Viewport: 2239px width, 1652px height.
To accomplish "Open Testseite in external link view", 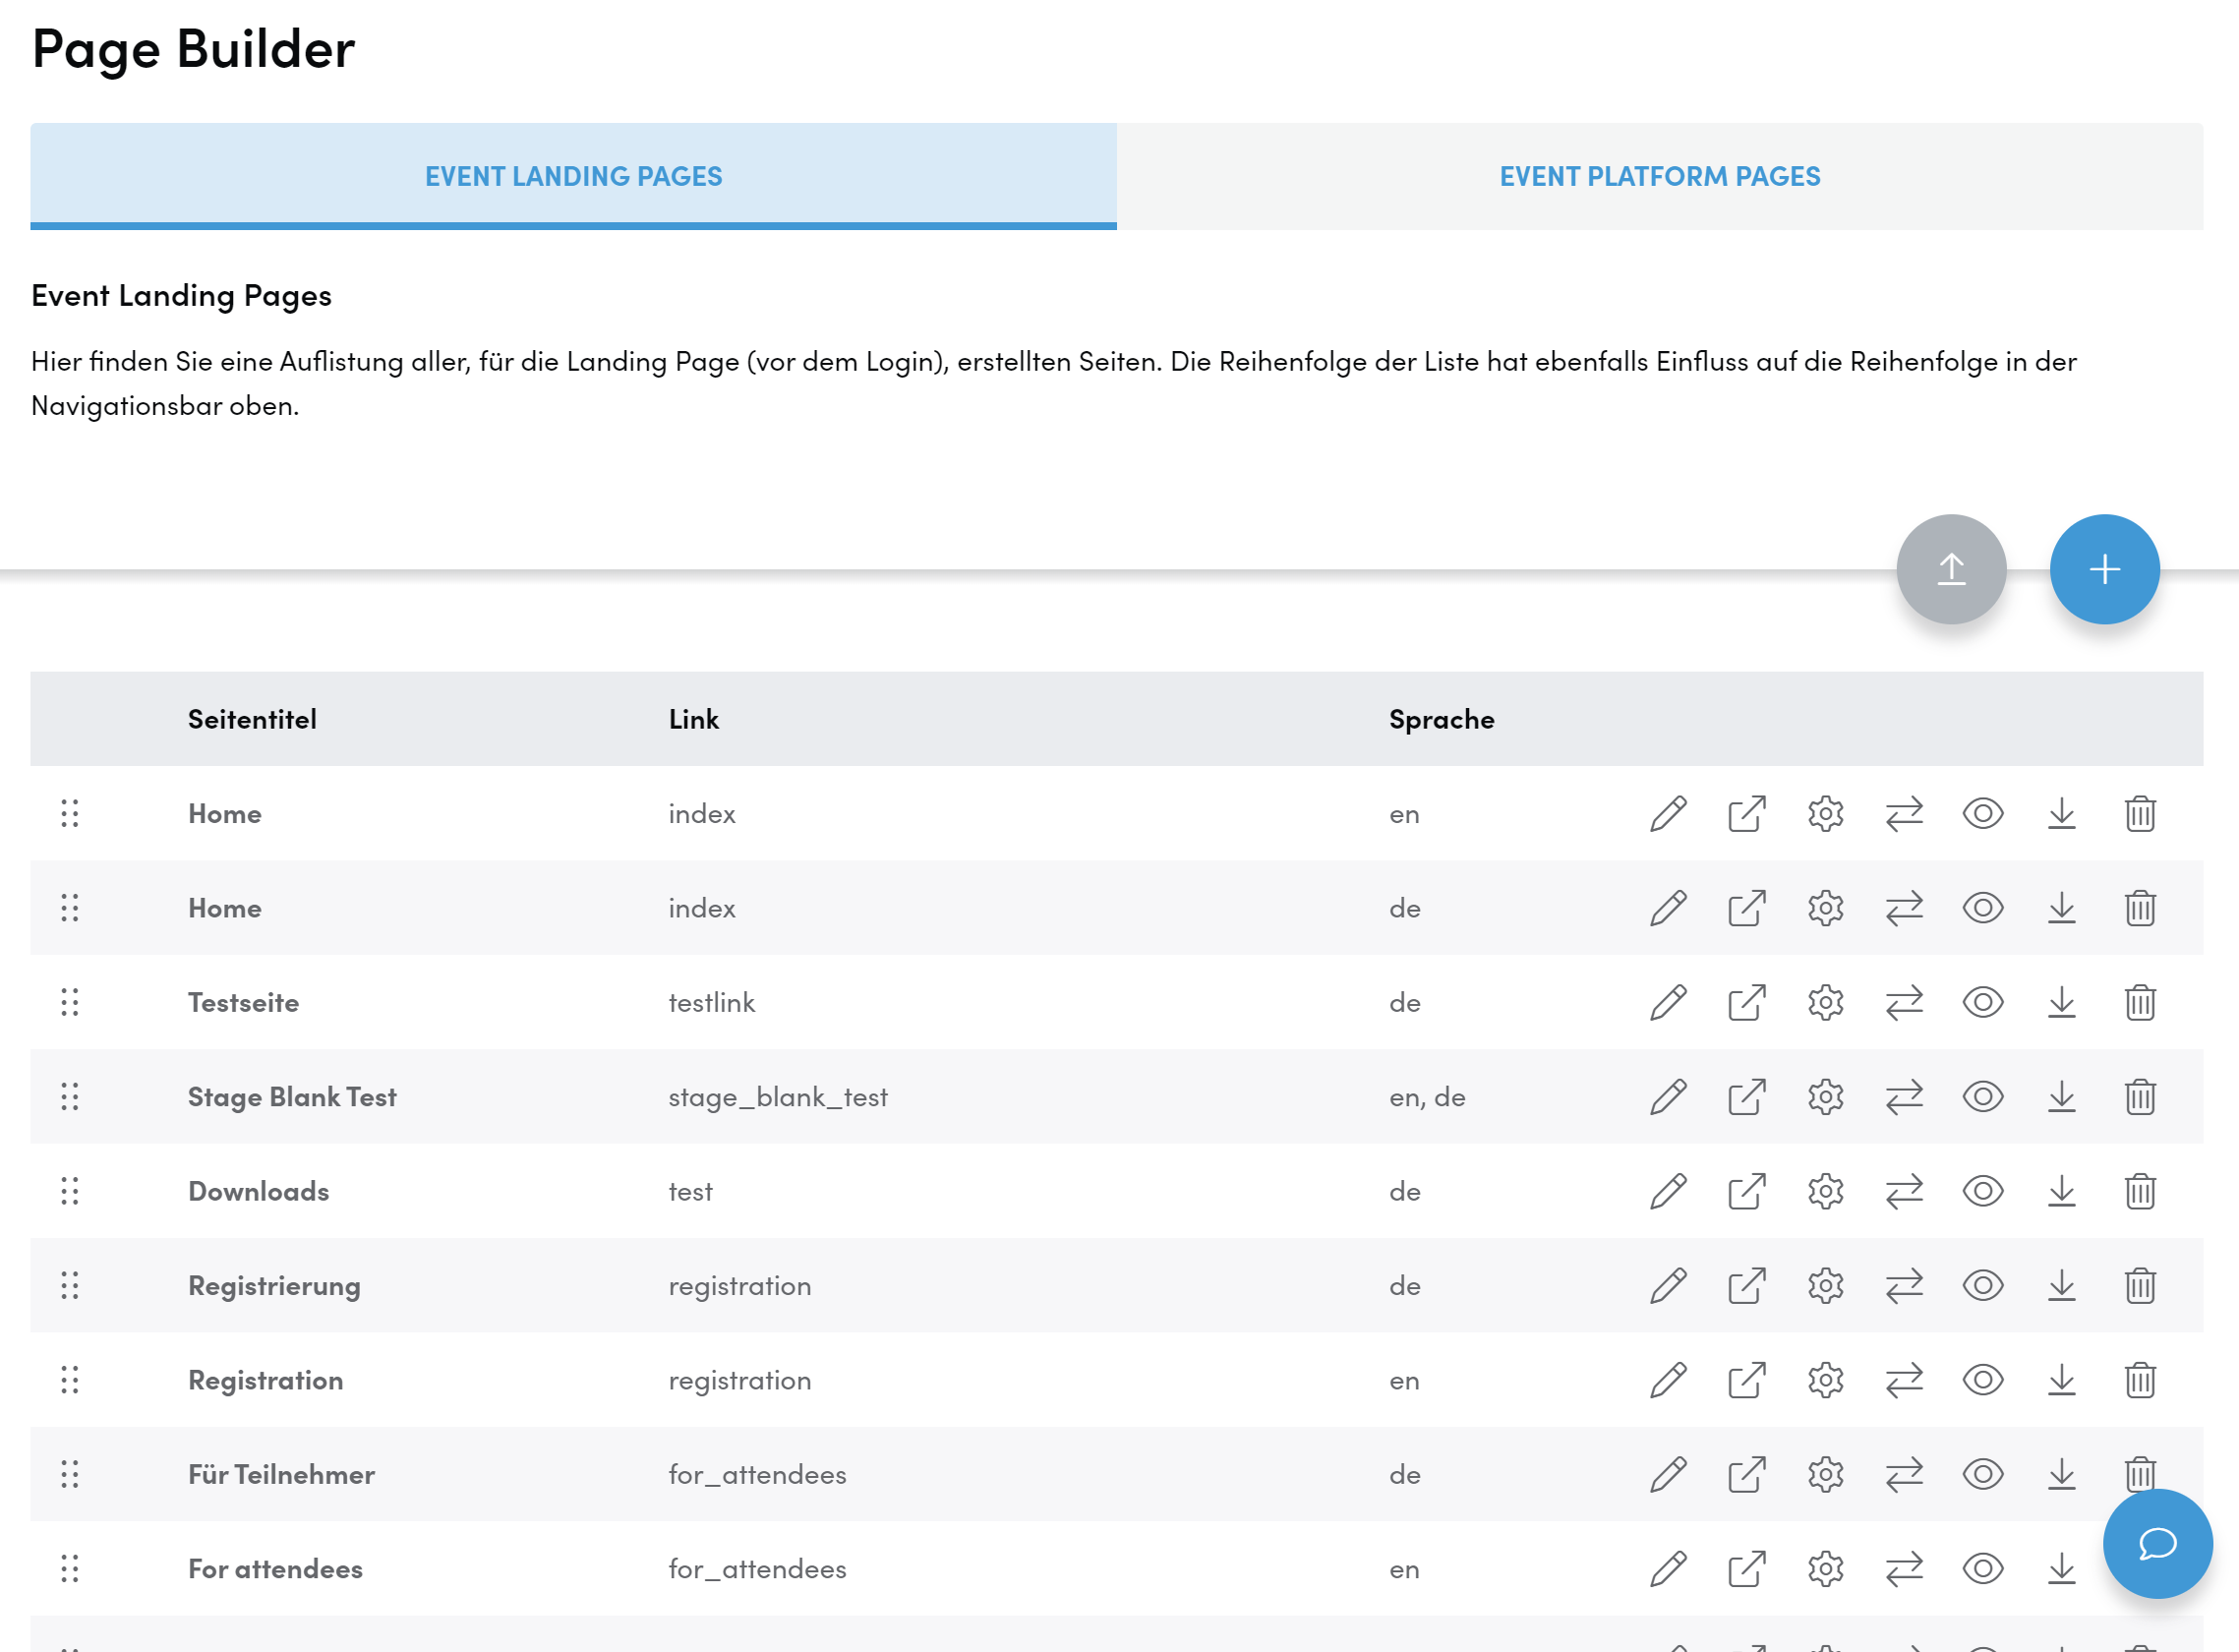I will [1747, 1002].
